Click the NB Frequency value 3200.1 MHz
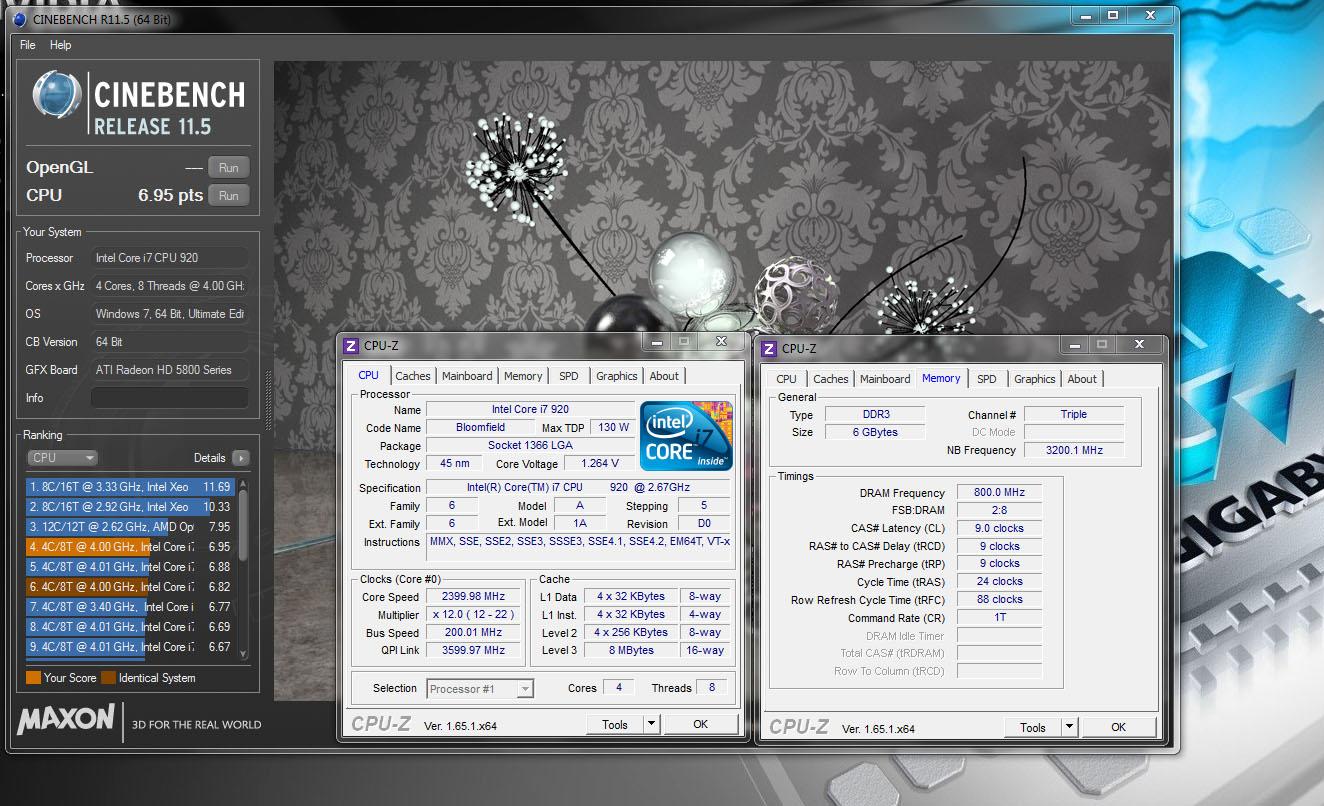This screenshot has width=1324, height=806. [1074, 450]
